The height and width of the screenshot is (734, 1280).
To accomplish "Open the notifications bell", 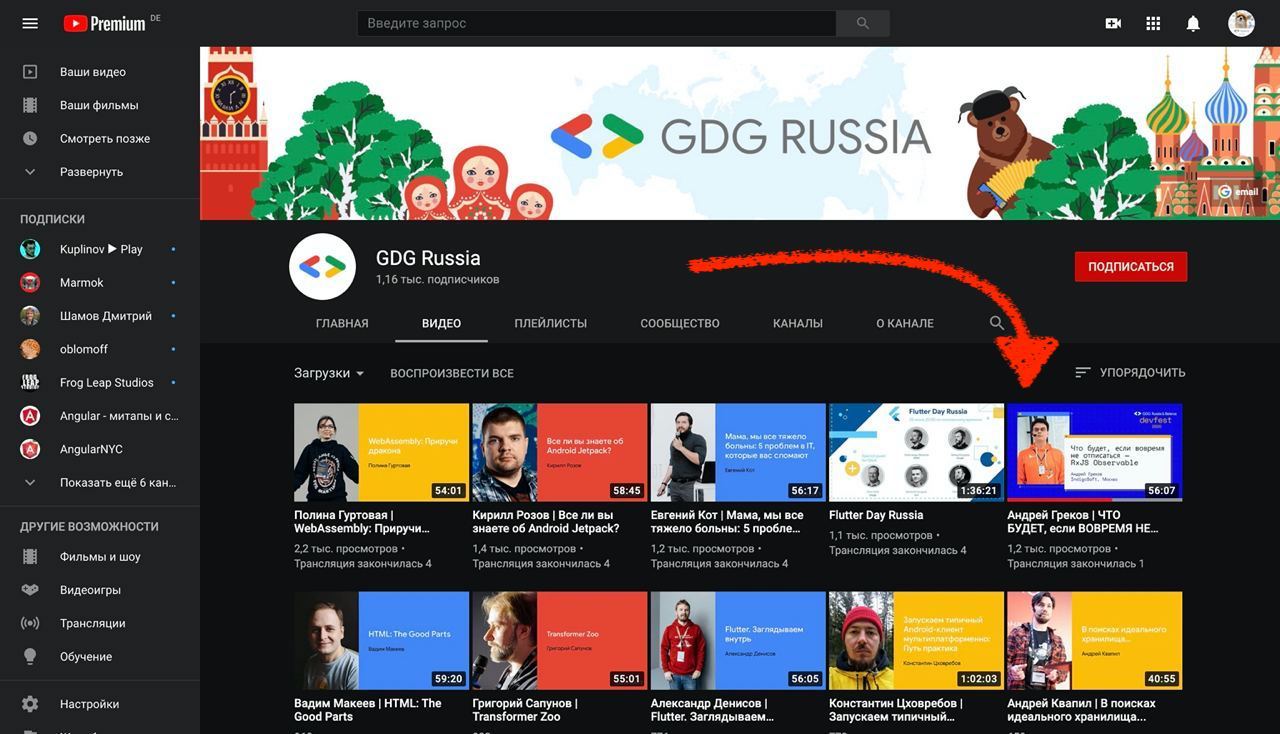I will (x=1193, y=23).
